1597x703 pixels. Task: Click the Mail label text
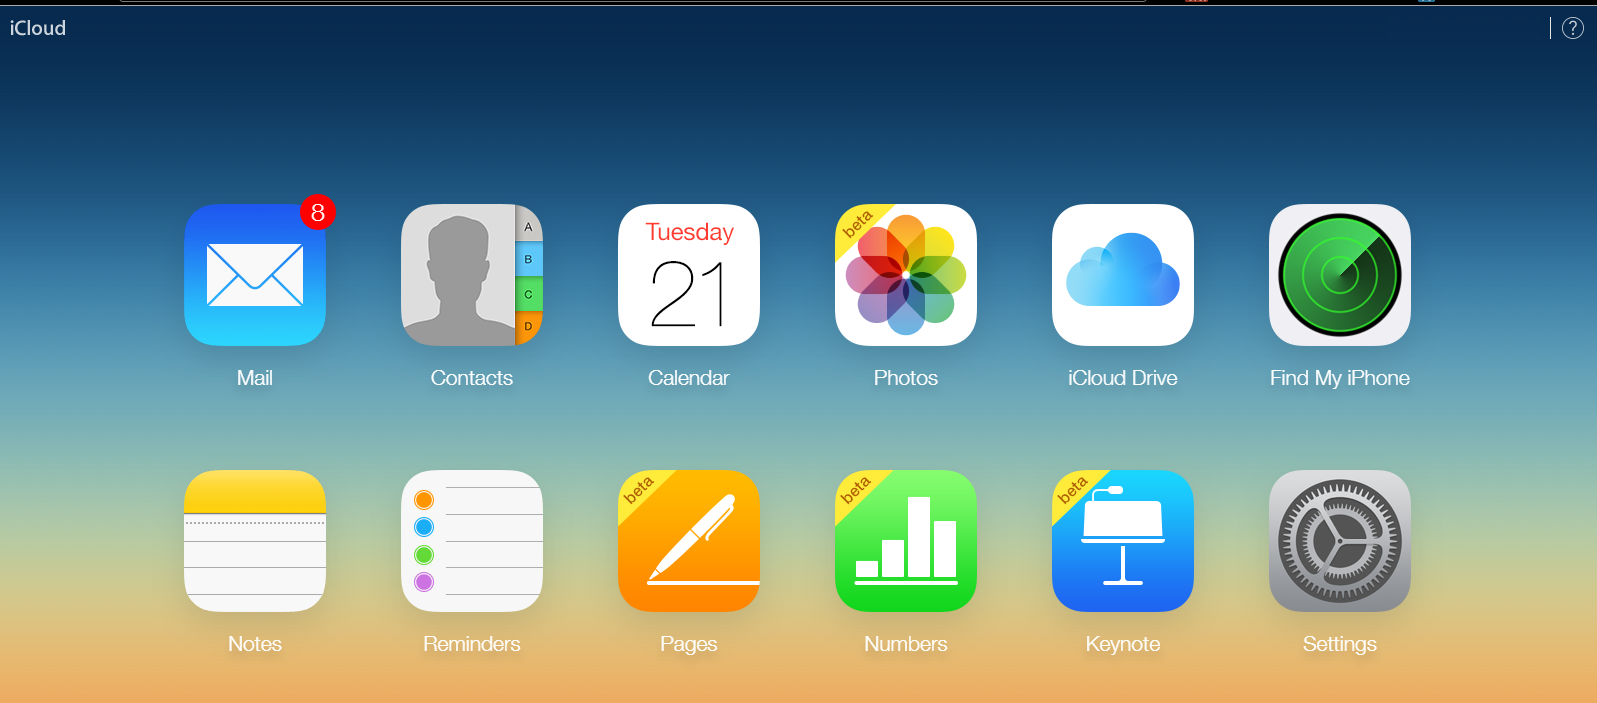[x=255, y=378]
